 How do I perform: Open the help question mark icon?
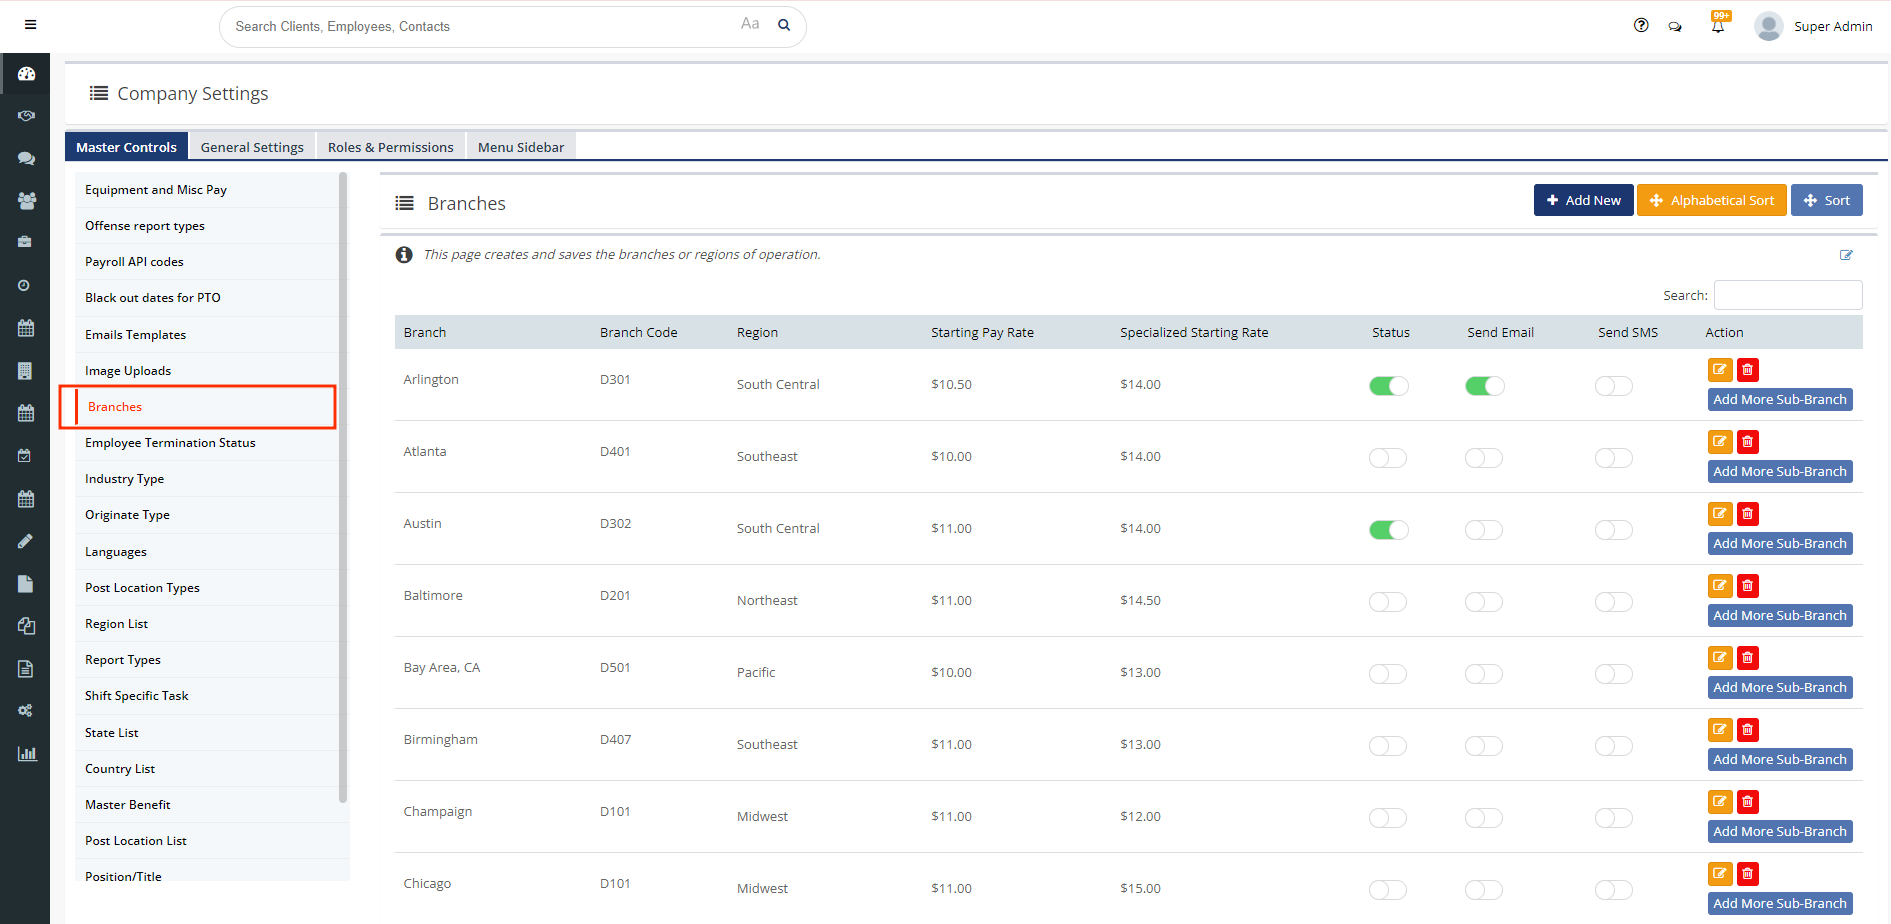[x=1641, y=26]
